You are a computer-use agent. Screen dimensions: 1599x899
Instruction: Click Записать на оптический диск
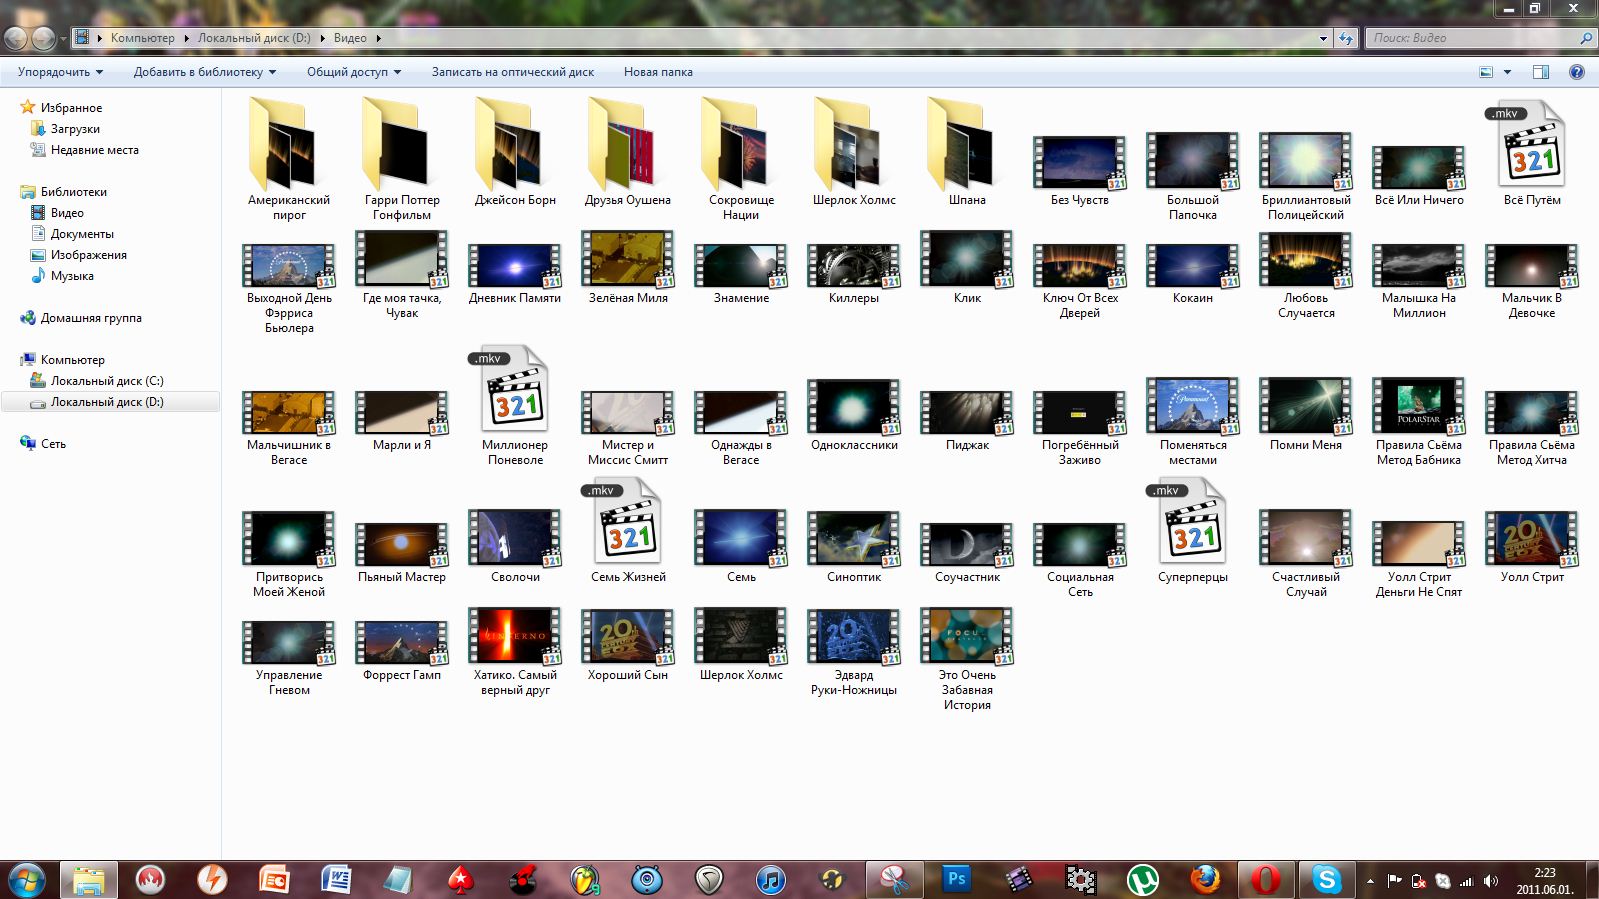pos(512,72)
